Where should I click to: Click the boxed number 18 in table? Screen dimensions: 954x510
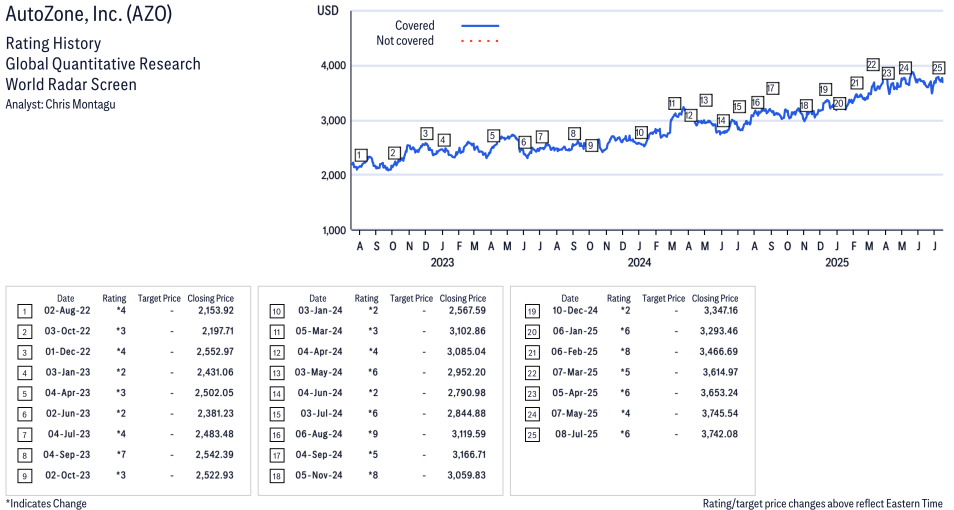277,476
